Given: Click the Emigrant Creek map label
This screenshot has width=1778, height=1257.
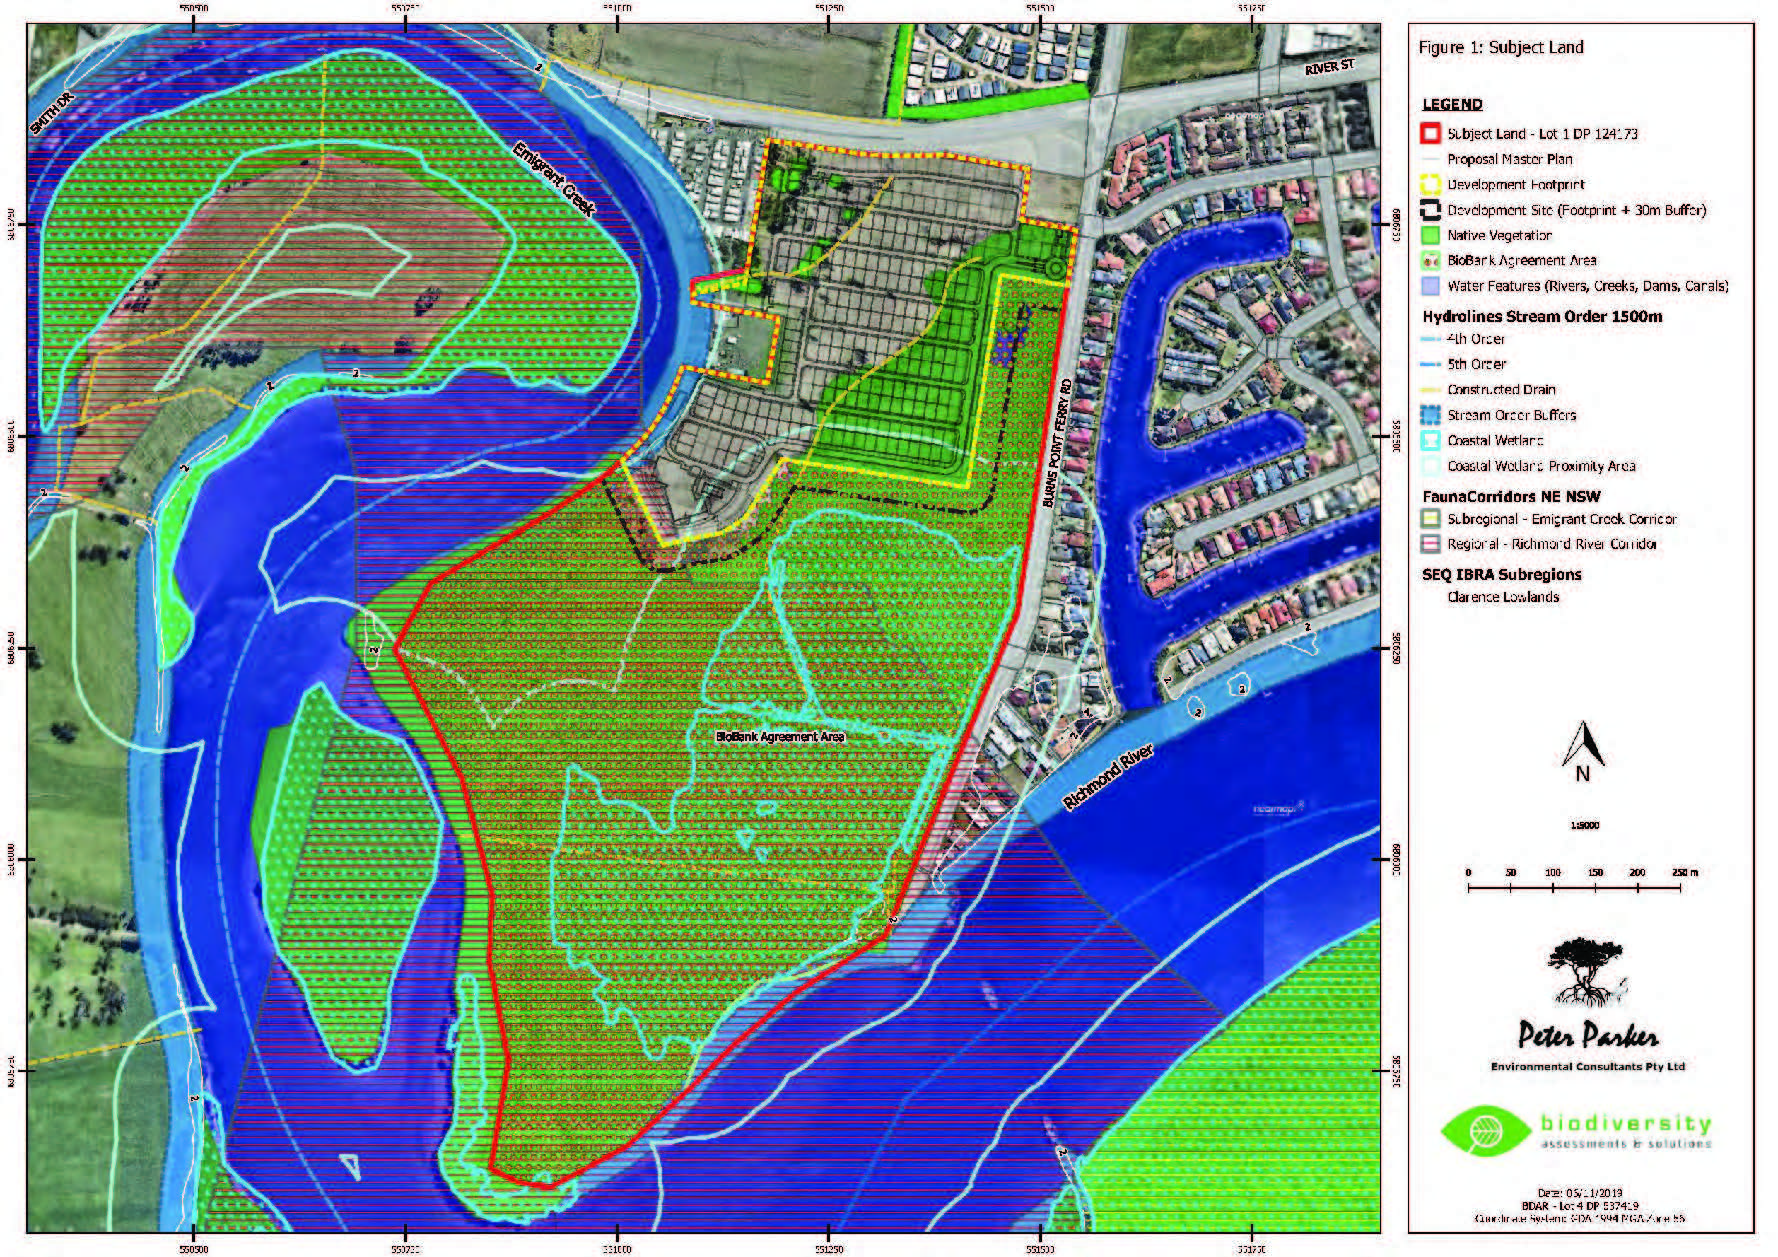Looking at the screenshot, I should pyautogui.click(x=554, y=180).
